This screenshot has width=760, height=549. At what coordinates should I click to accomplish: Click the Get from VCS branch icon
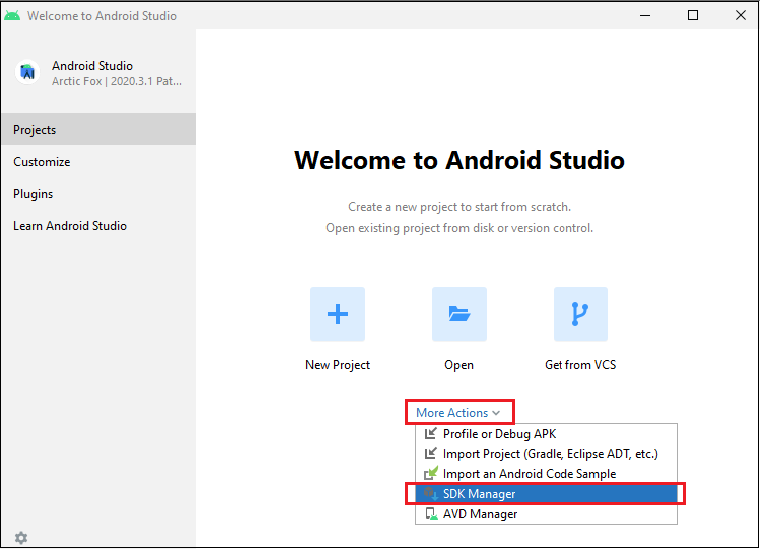click(x=581, y=314)
